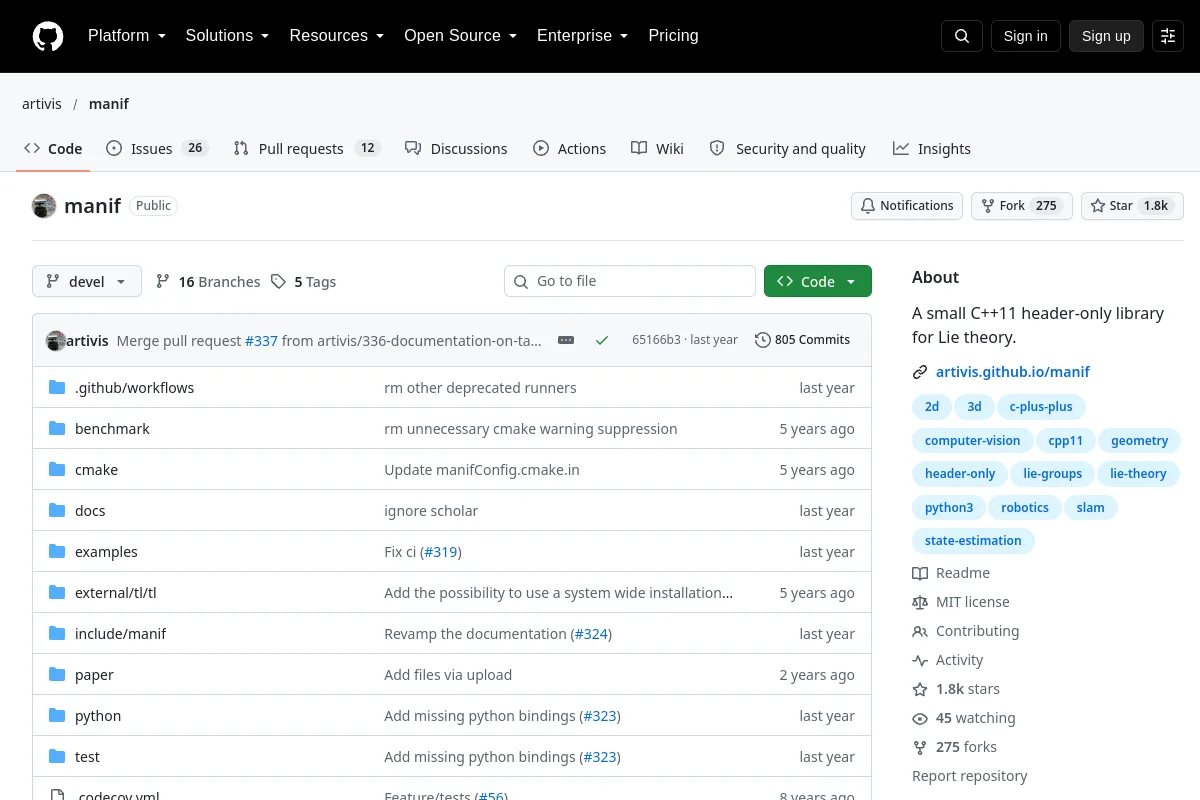The height and width of the screenshot is (800, 1200).
Task: Fork the manif repository
Action: pos(1021,206)
